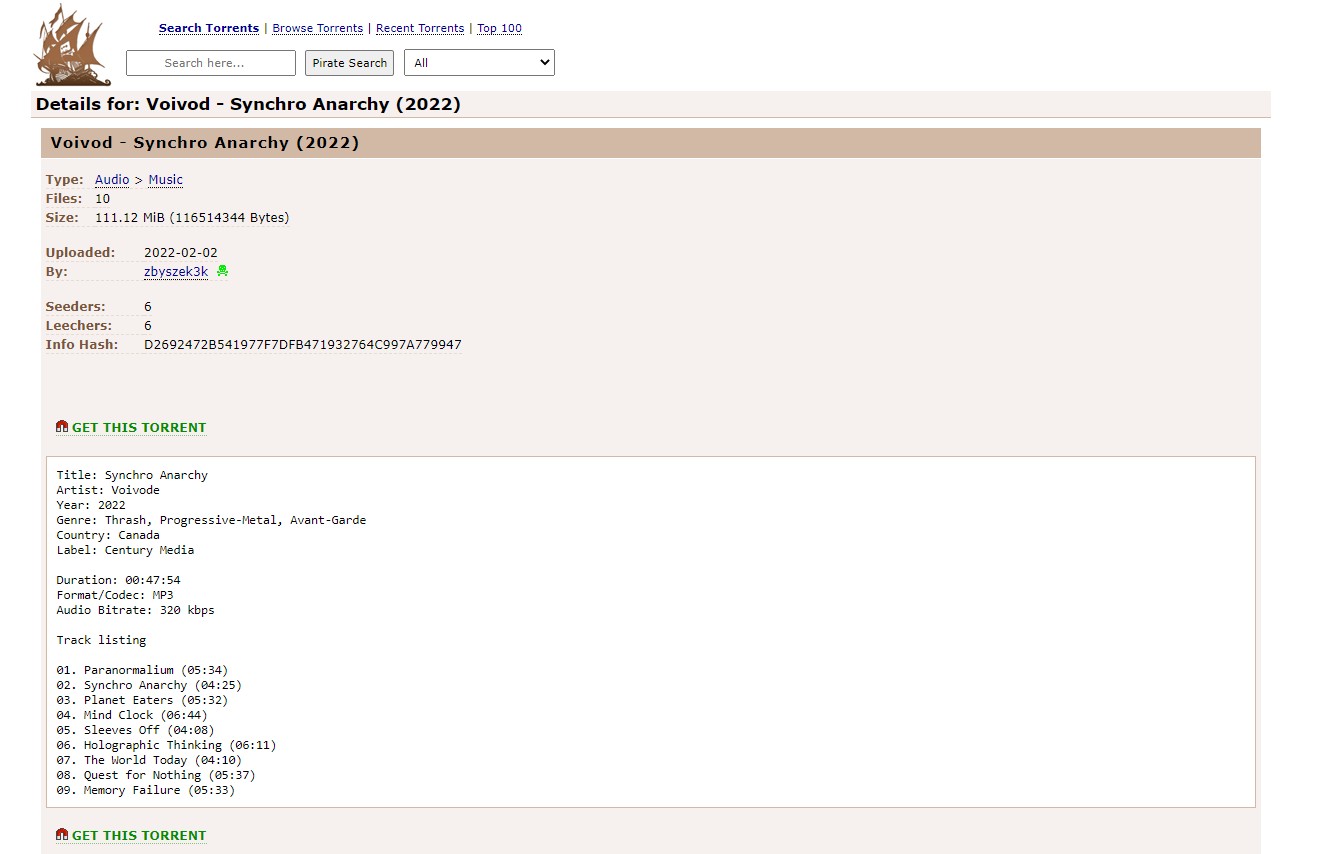Image resolution: width=1333 pixels, height=854 pixels.
Task: Click the Type label
Action: coord(65,180)
